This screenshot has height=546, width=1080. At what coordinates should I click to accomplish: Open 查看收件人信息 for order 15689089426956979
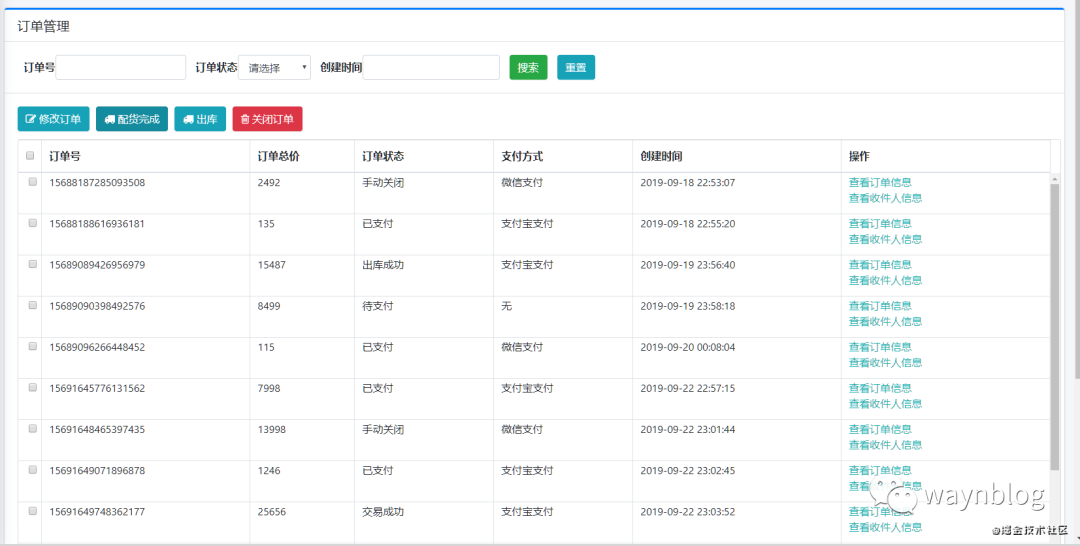coord(885,280)
